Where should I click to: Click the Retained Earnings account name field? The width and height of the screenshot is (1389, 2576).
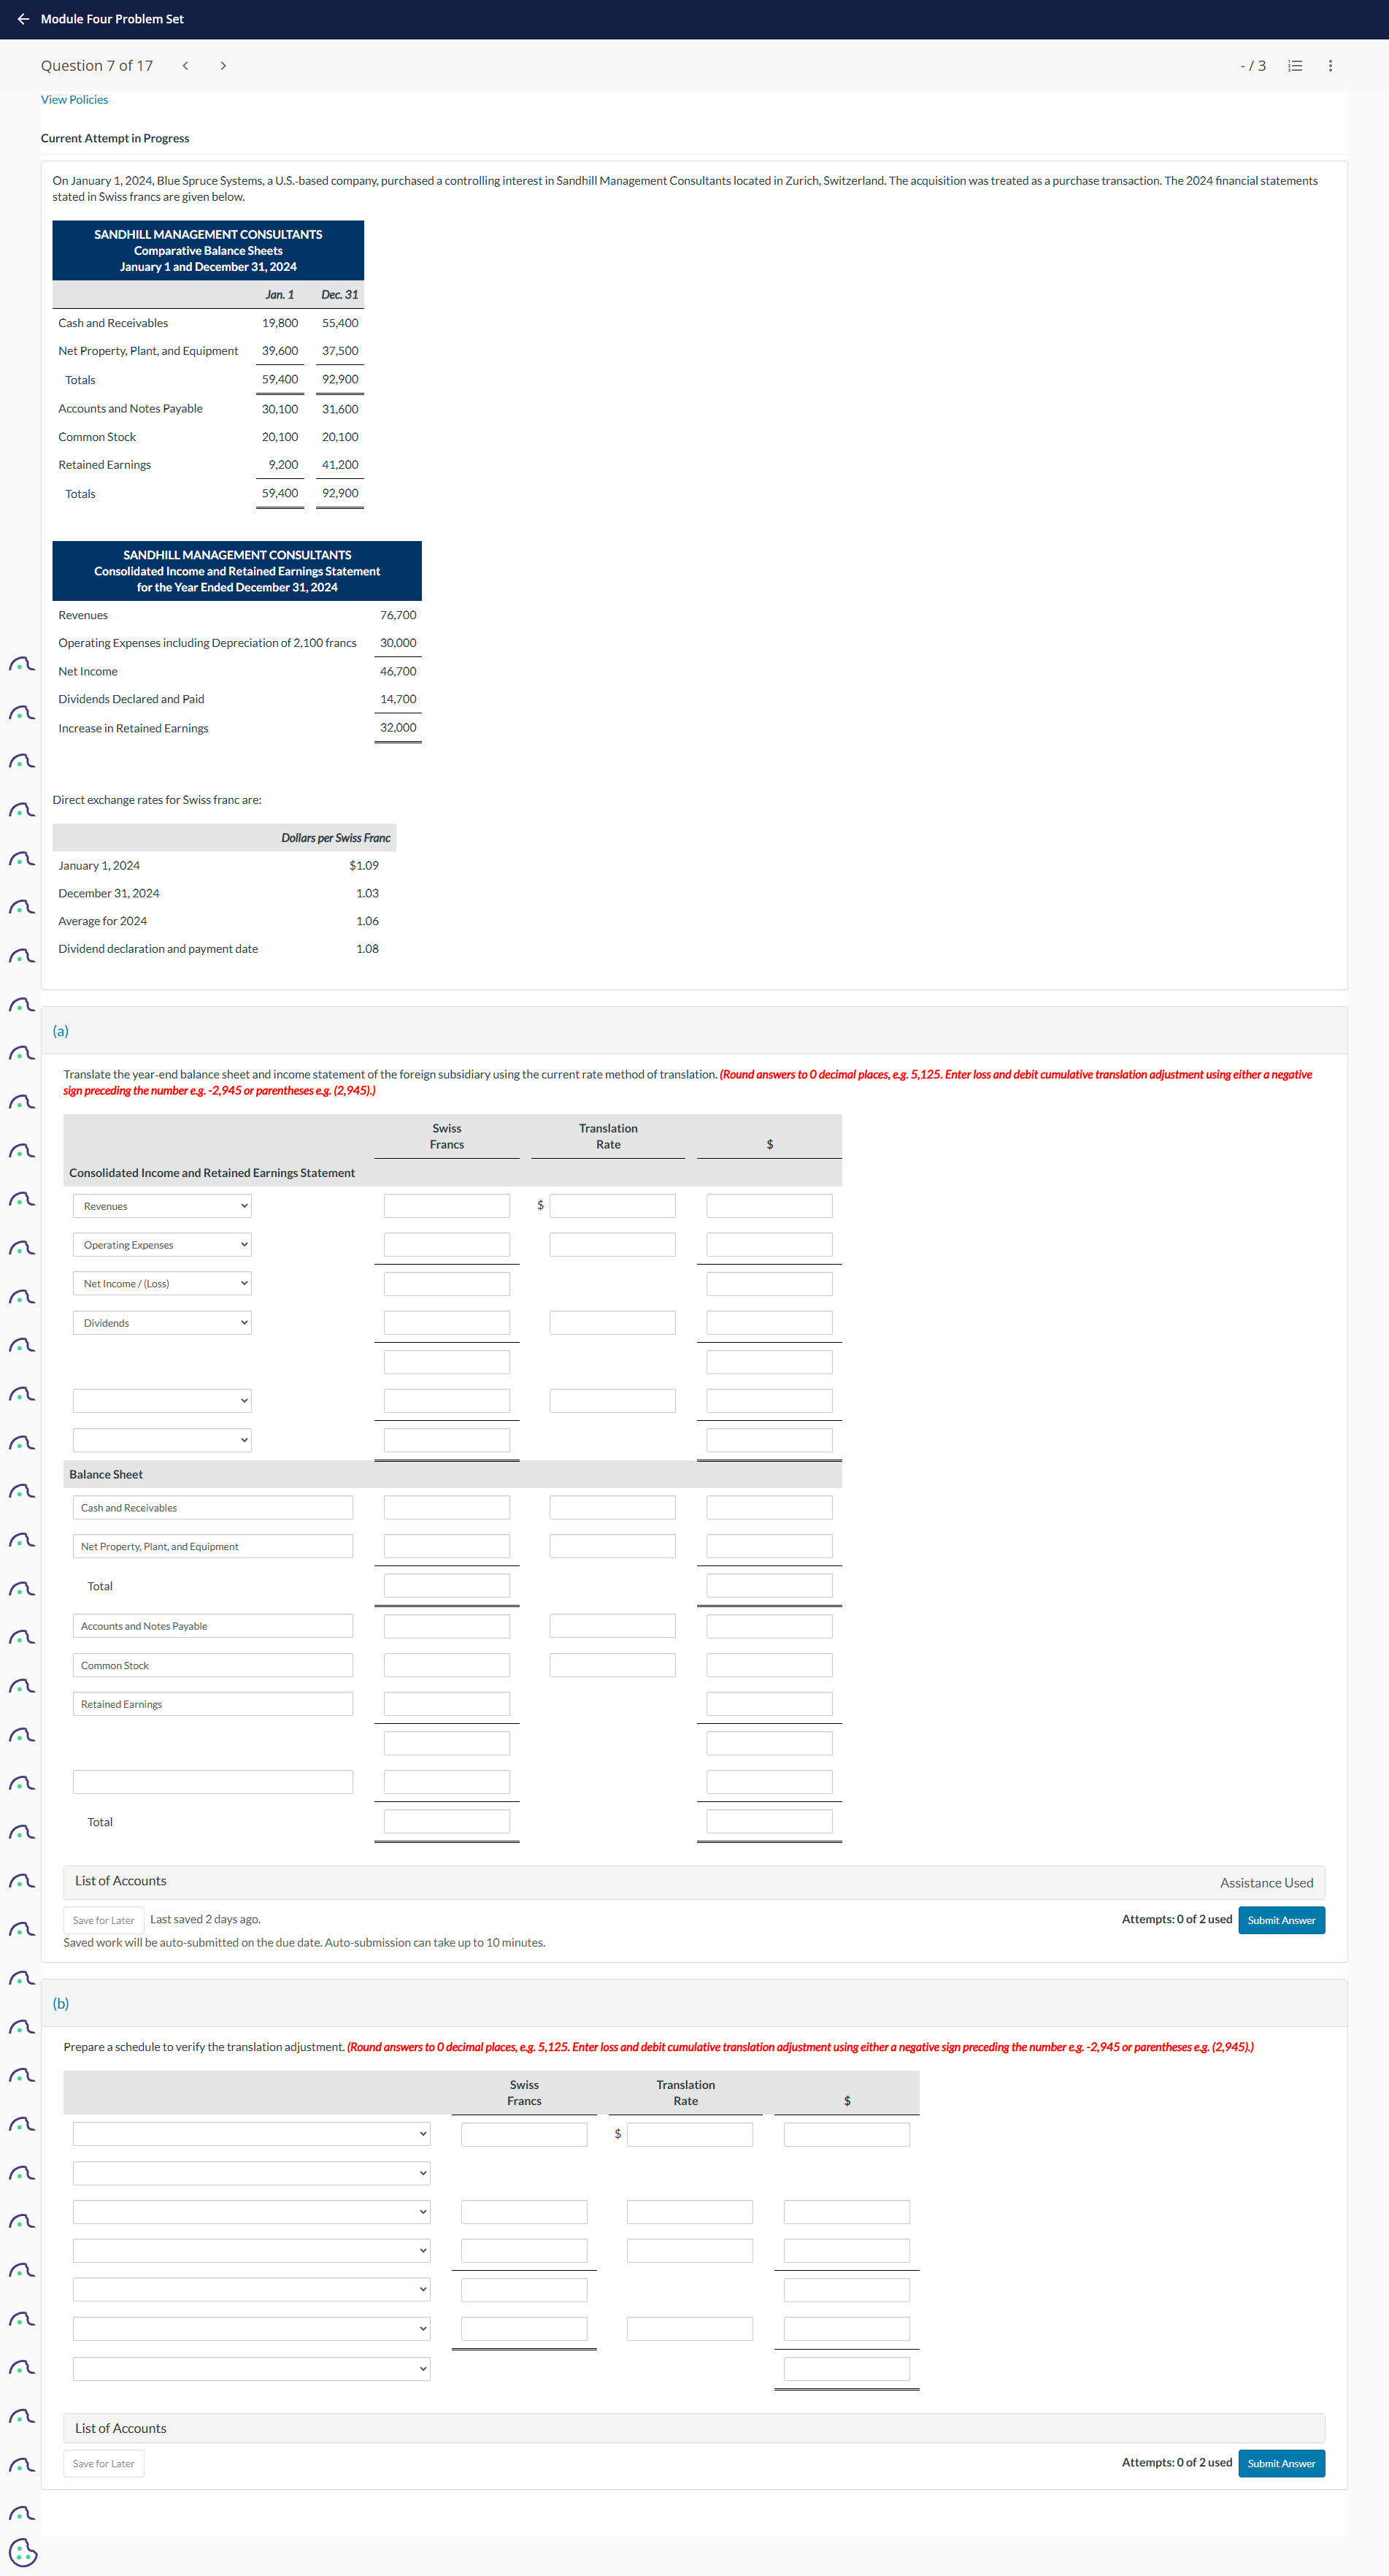point(213,1704)
